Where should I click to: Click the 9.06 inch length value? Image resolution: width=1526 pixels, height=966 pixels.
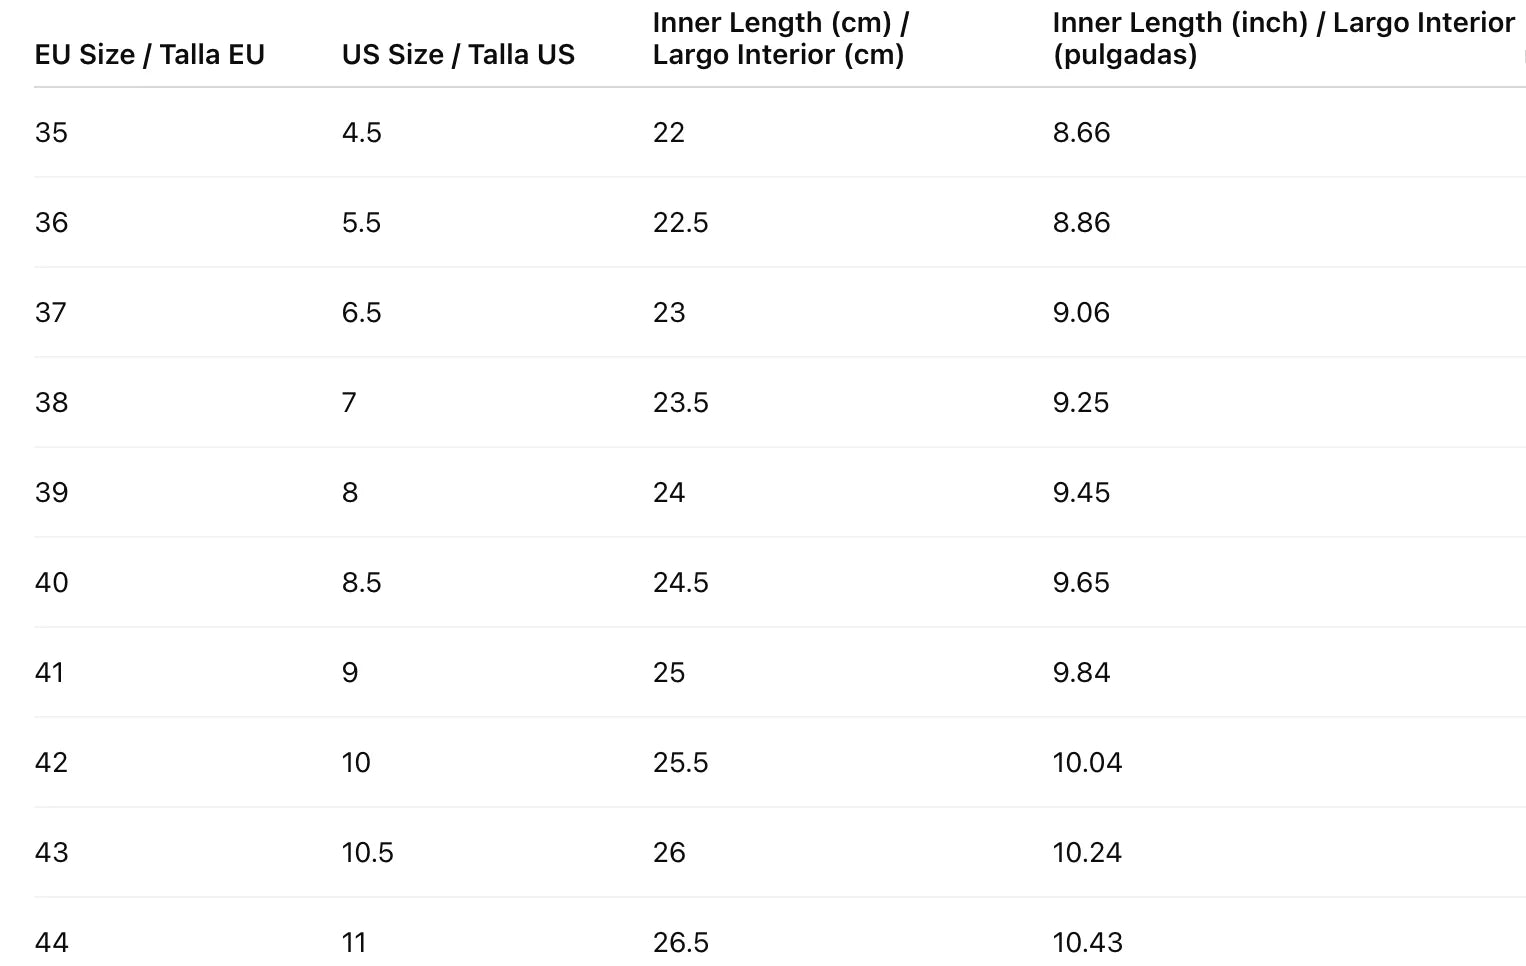click(x=1081, y=313)
